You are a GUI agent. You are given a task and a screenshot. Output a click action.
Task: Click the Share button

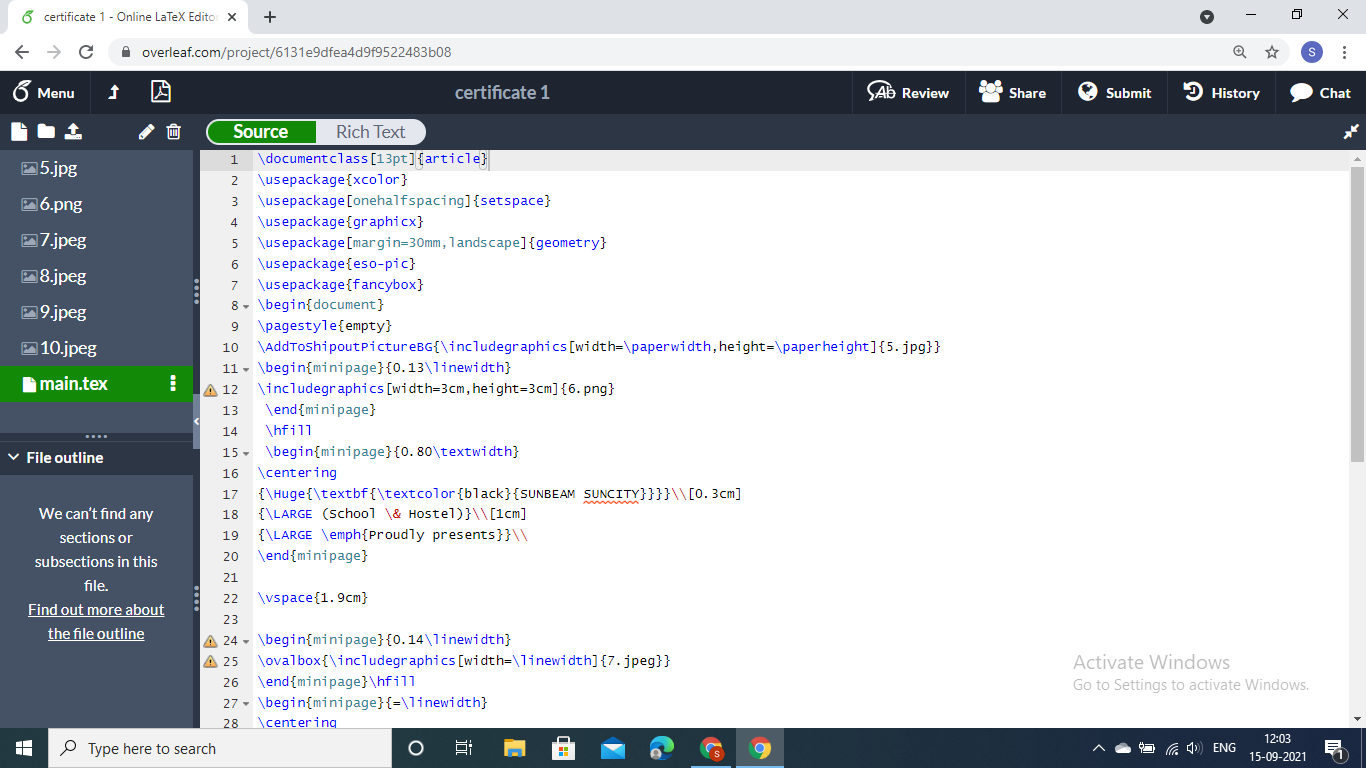pos(1012,93)
